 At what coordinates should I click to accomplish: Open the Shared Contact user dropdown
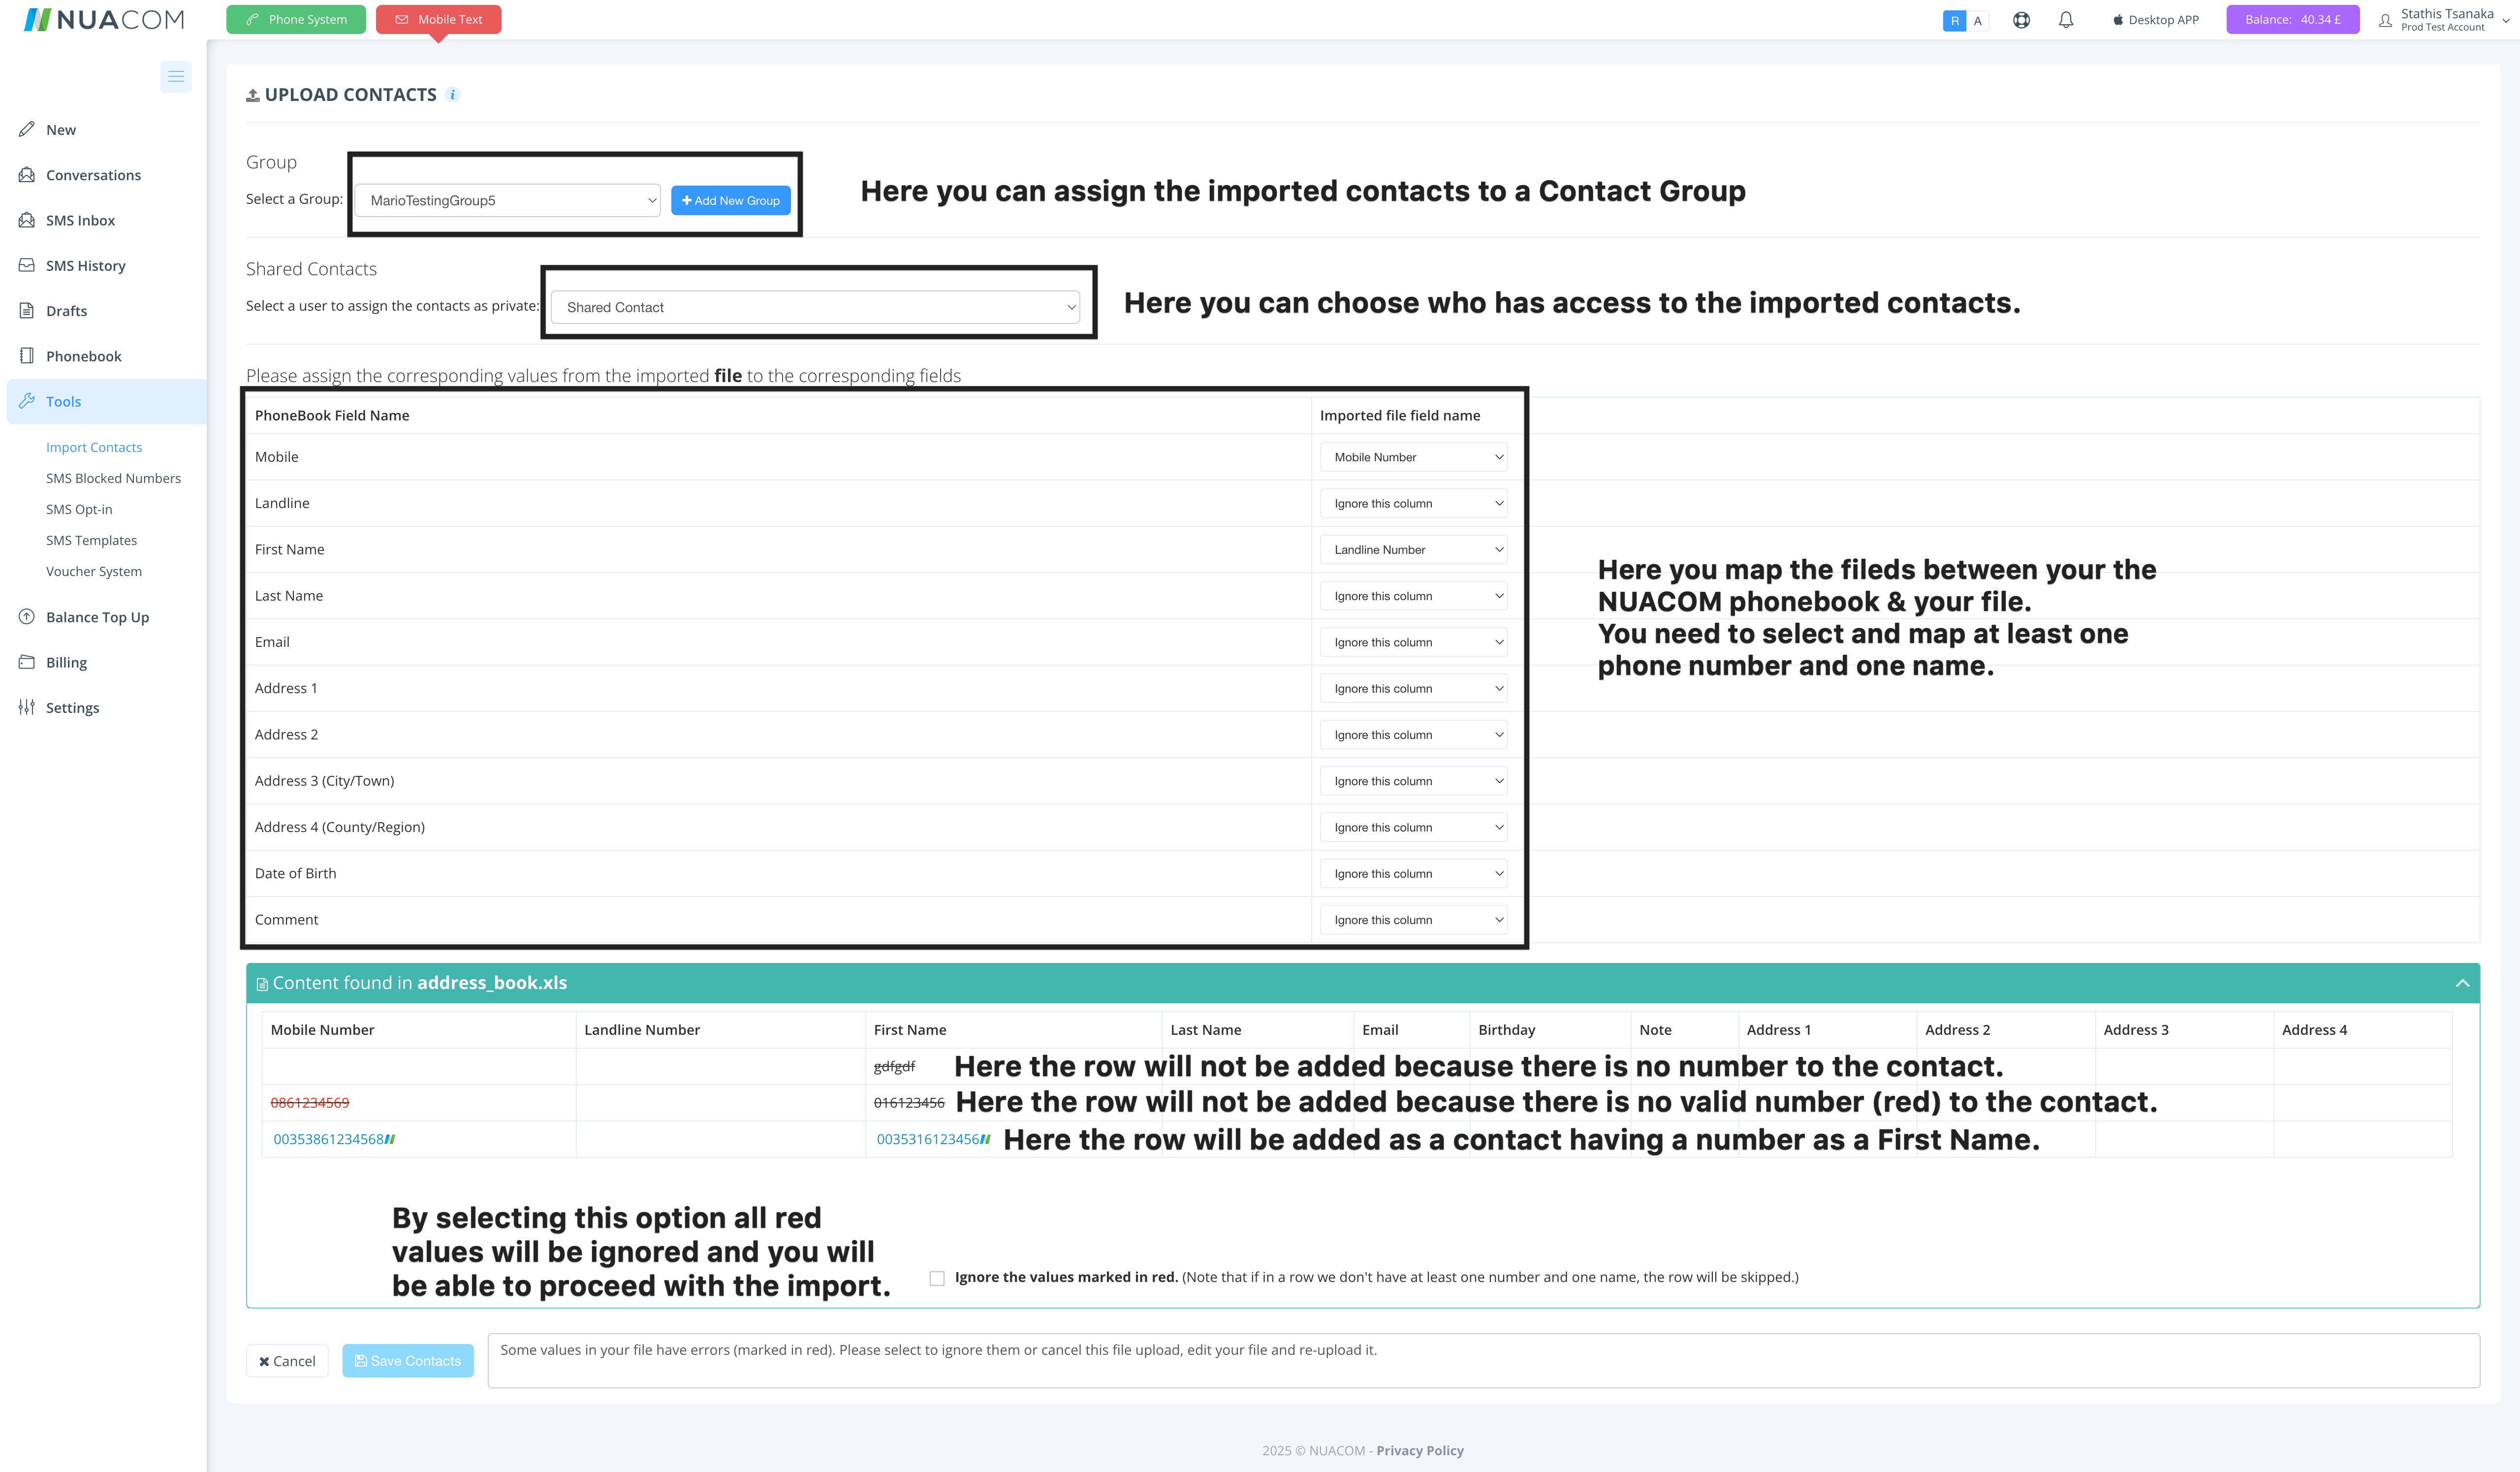pyautogui.click(x=815, y=308)
